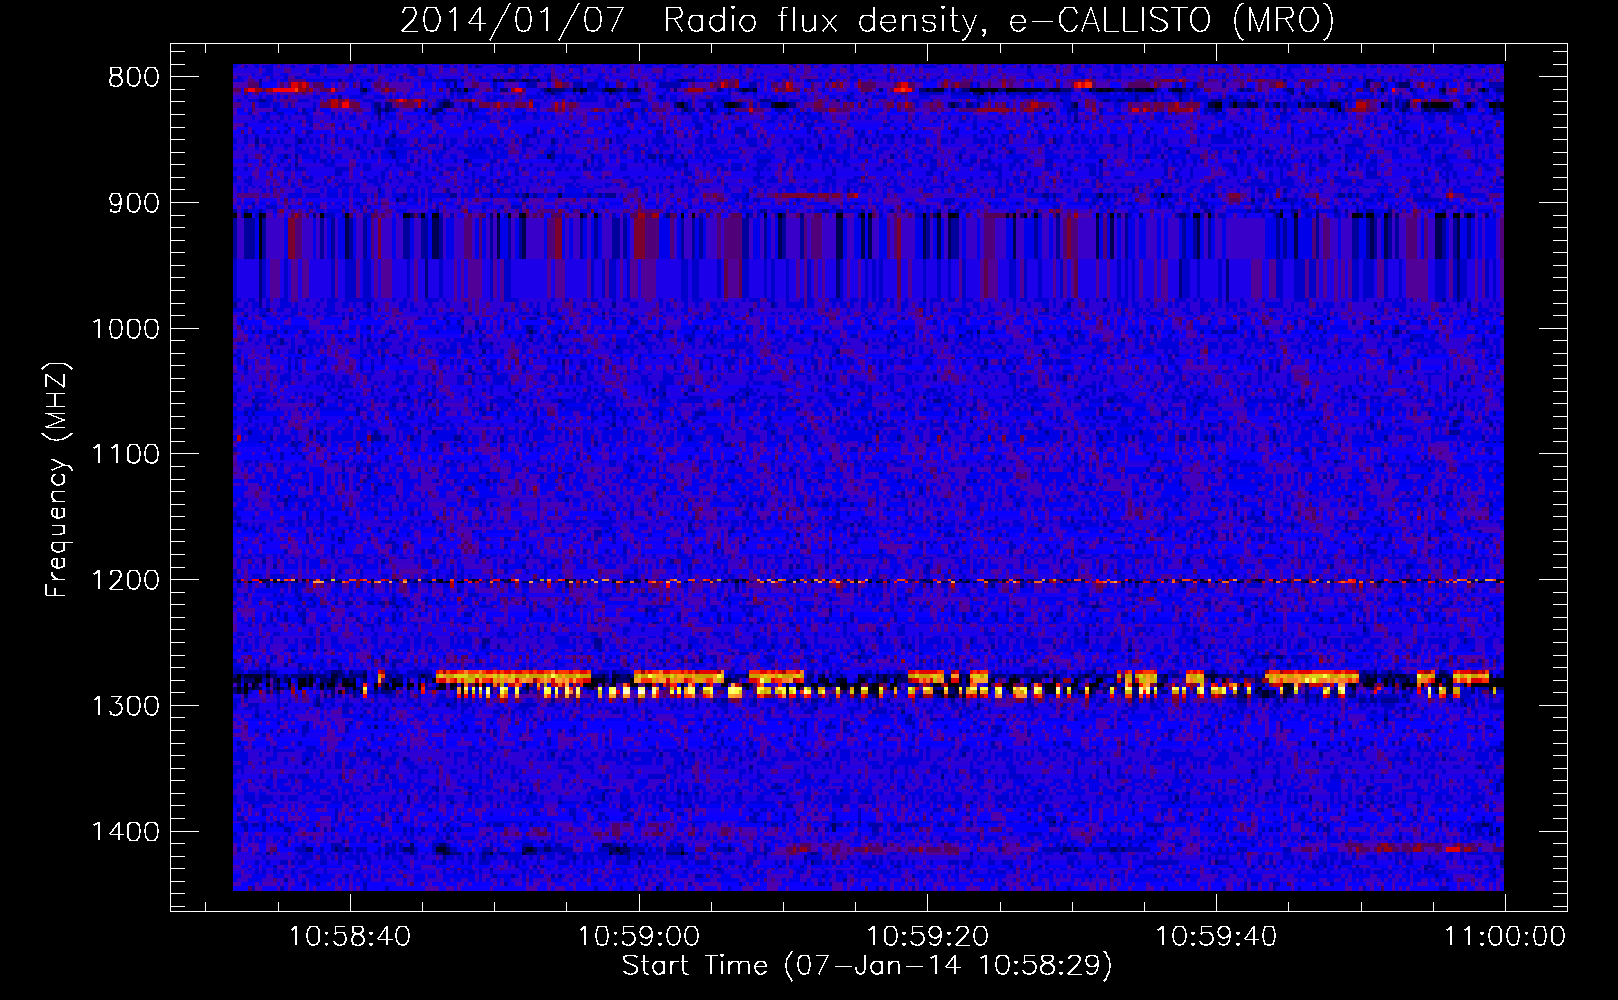Click the 10:59:20 time tick label

(x=927, y=937)
